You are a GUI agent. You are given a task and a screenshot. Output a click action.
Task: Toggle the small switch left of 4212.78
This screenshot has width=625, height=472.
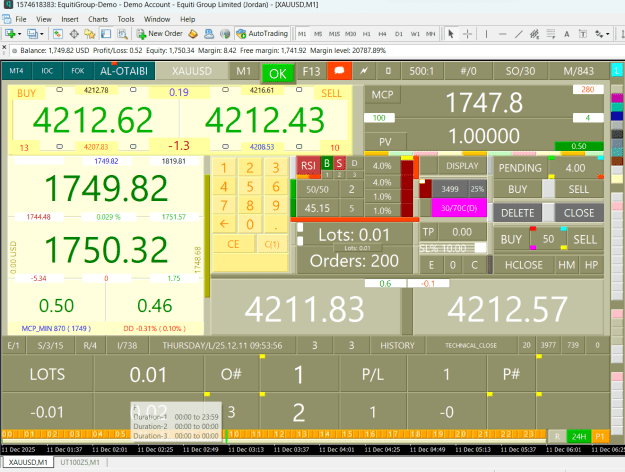59,90
